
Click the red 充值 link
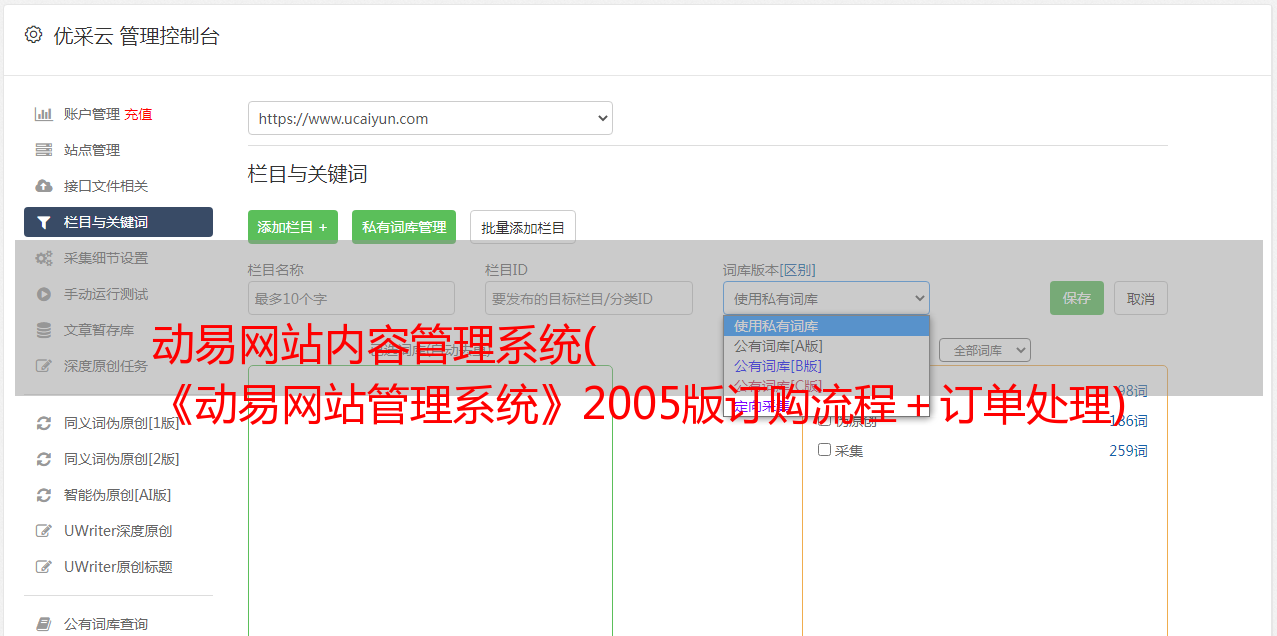point(138,114)
